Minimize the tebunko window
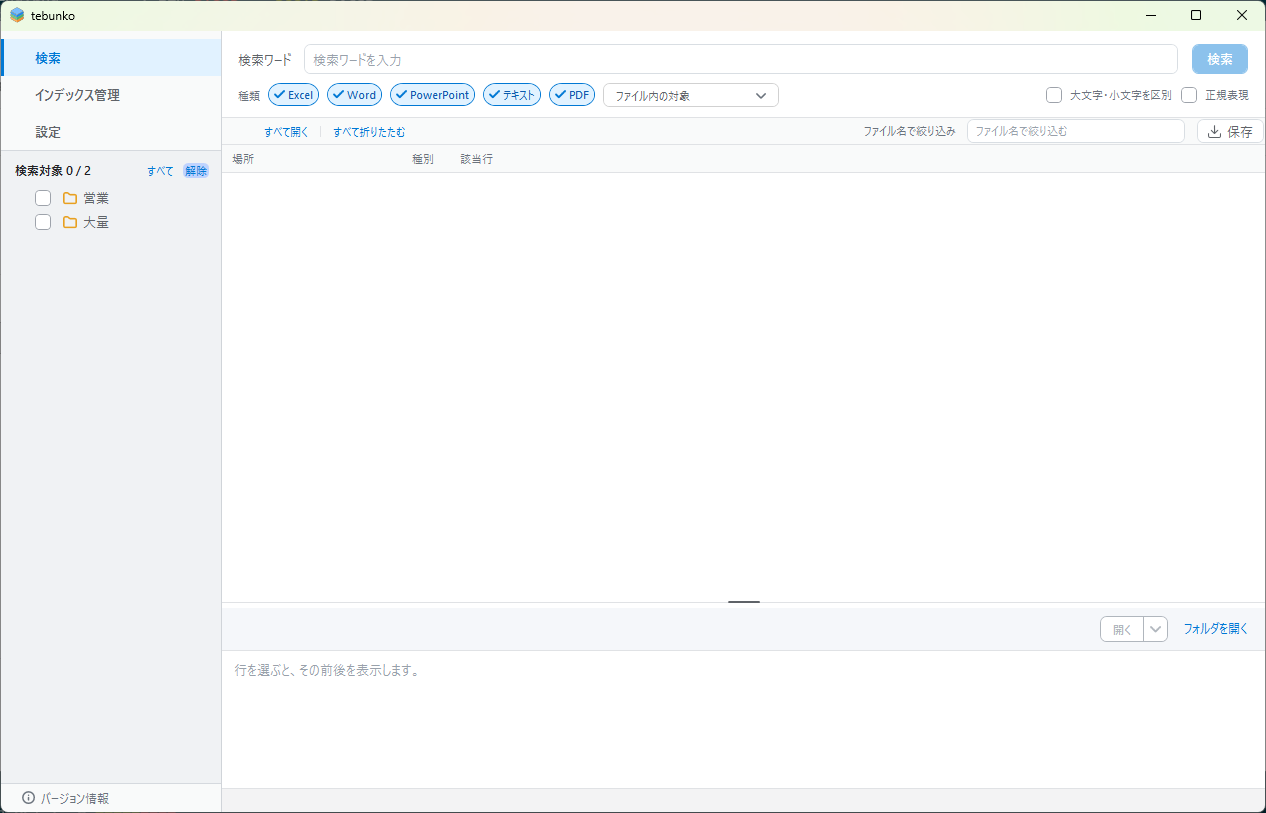The width and height of the screenshot is (1266, 813). [x=1150, y=15]
